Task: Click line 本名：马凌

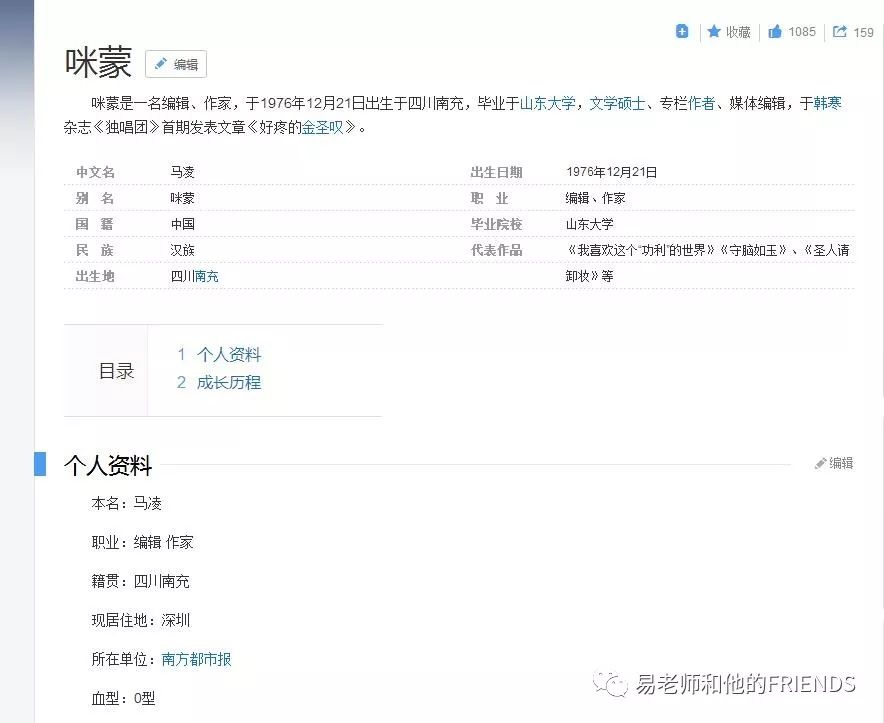Action: pyautogui.click(x=126, y=503)
